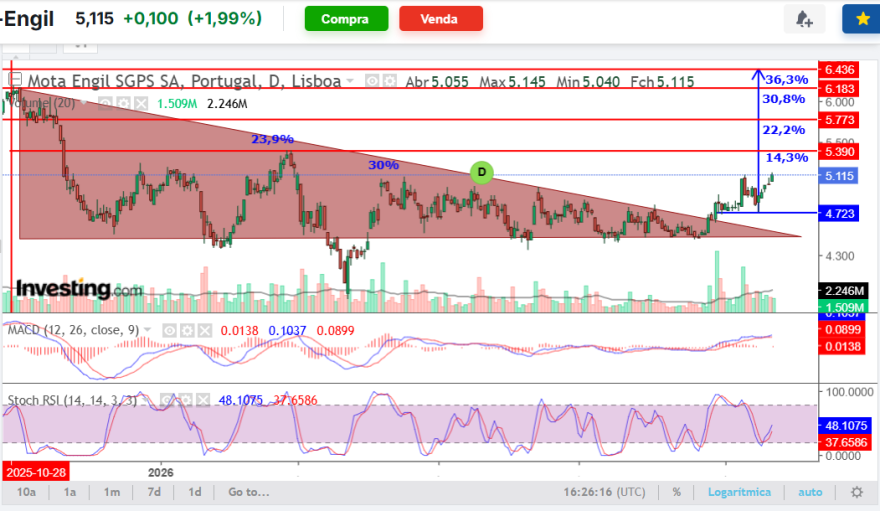Image resolution: width=880 pixels, height=511 pixels.
Task: Open MACD indicator settings gear
Action: click(187, 330)
